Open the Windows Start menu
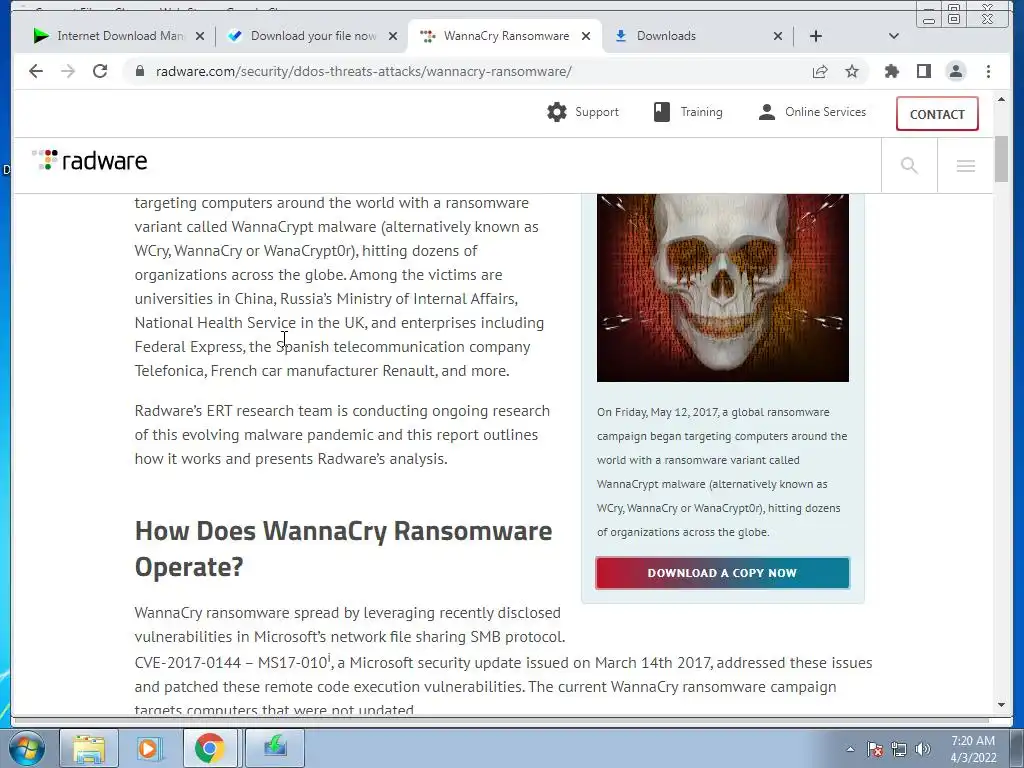The width and height of the screenshot is (1024, 768). (x=26, y=748)
